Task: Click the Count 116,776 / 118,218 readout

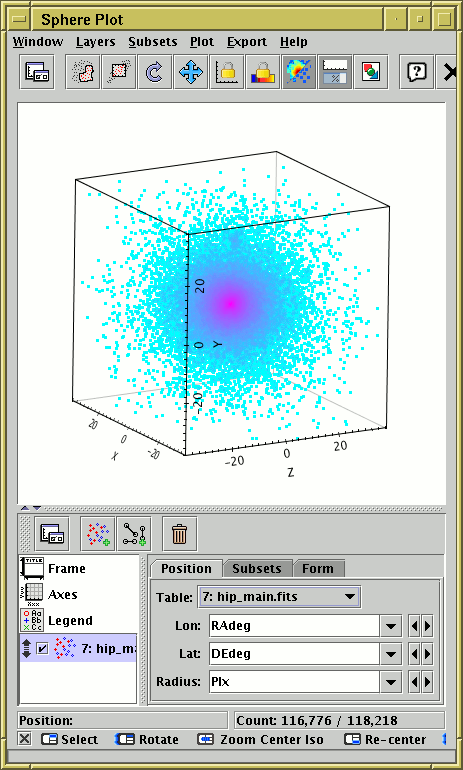Action: 340,720
